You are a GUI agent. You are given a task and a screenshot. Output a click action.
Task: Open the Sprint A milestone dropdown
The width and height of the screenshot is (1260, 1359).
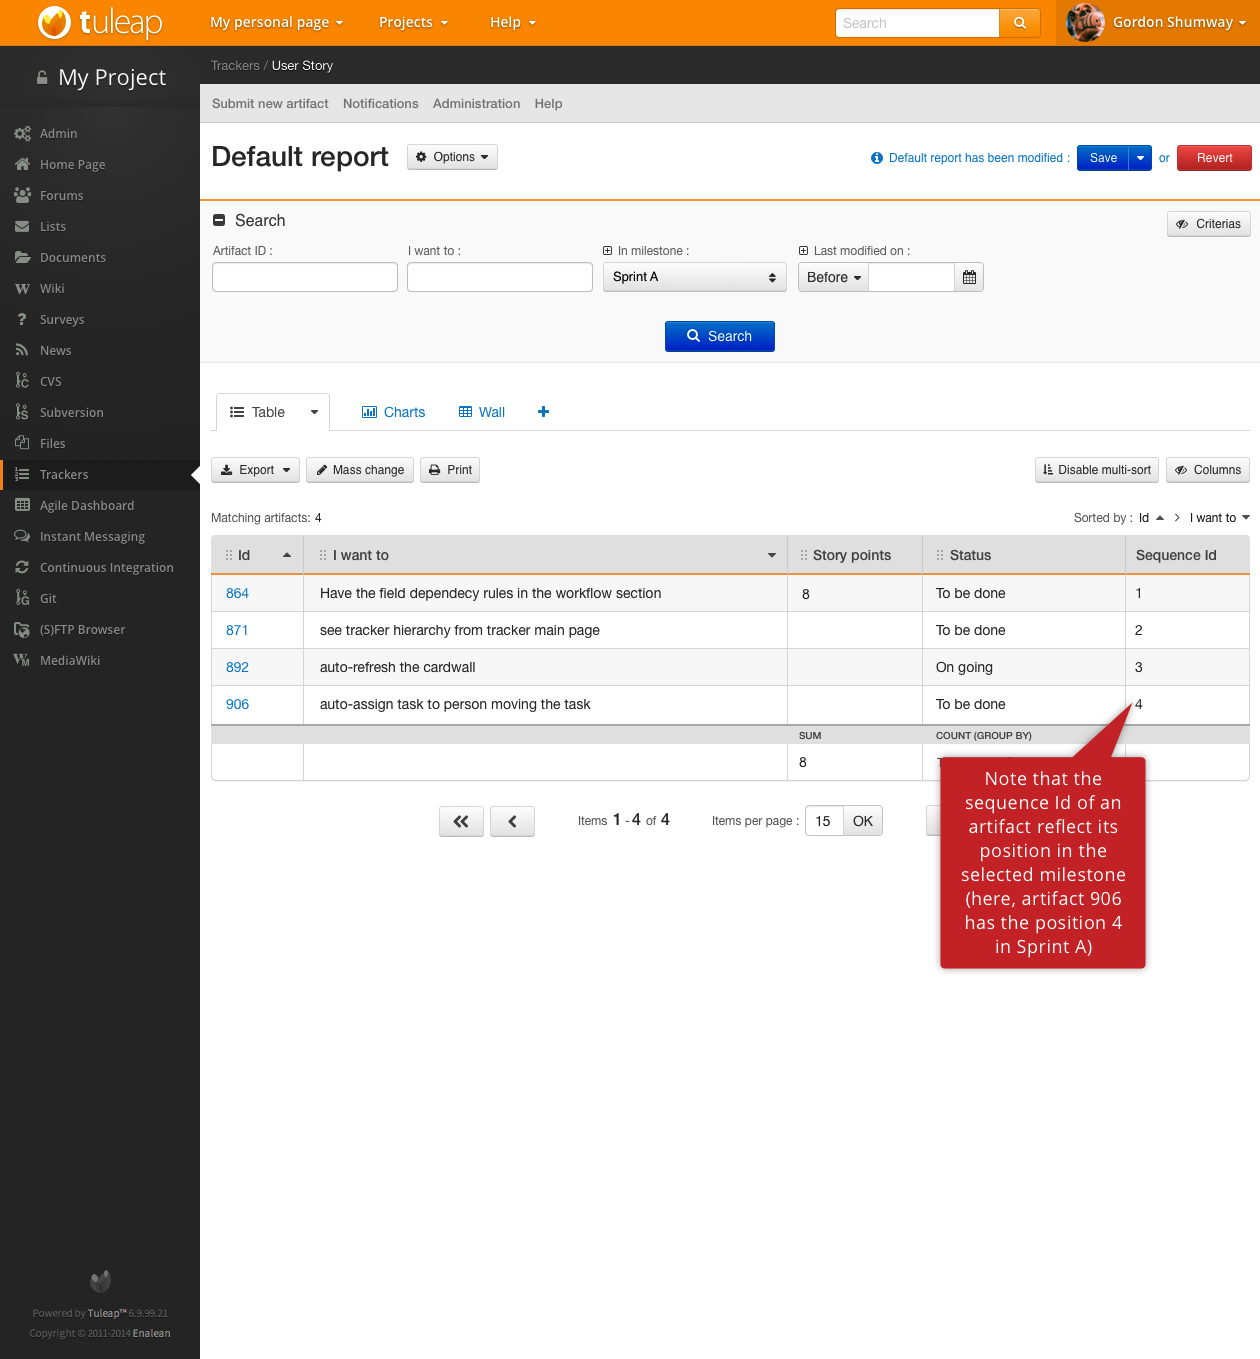694,277
